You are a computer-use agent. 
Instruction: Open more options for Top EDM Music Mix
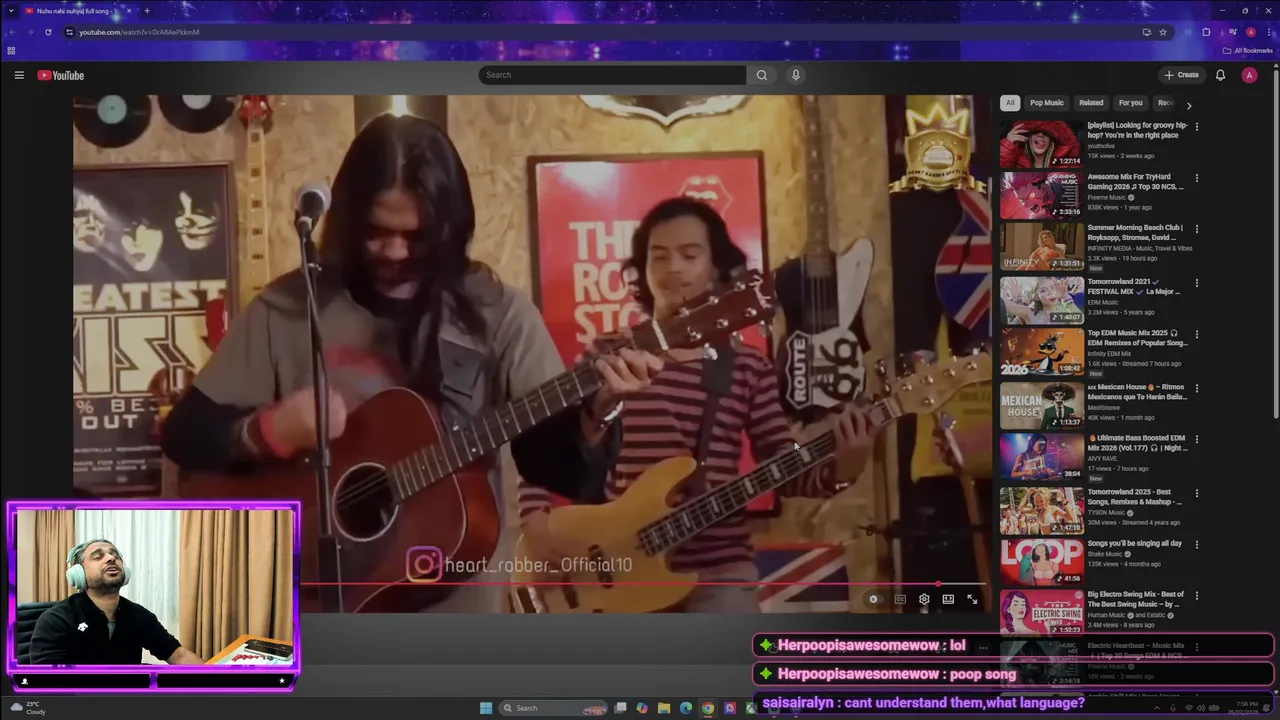point(1196,334)
